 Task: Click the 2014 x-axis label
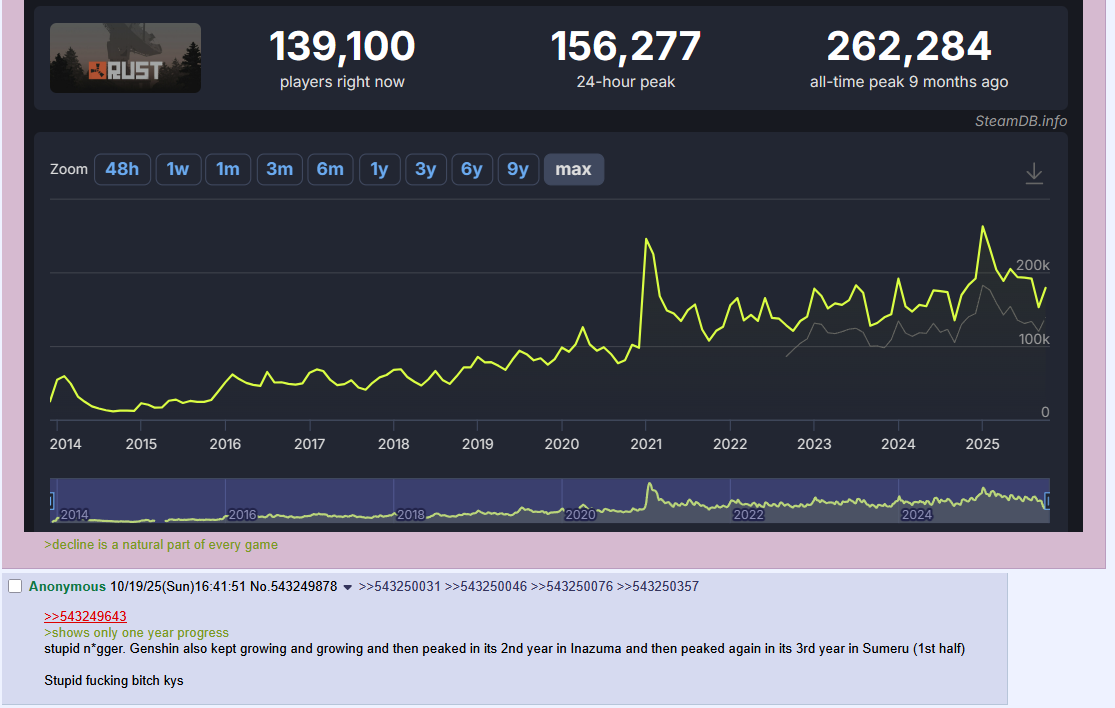tap(65, 444)
